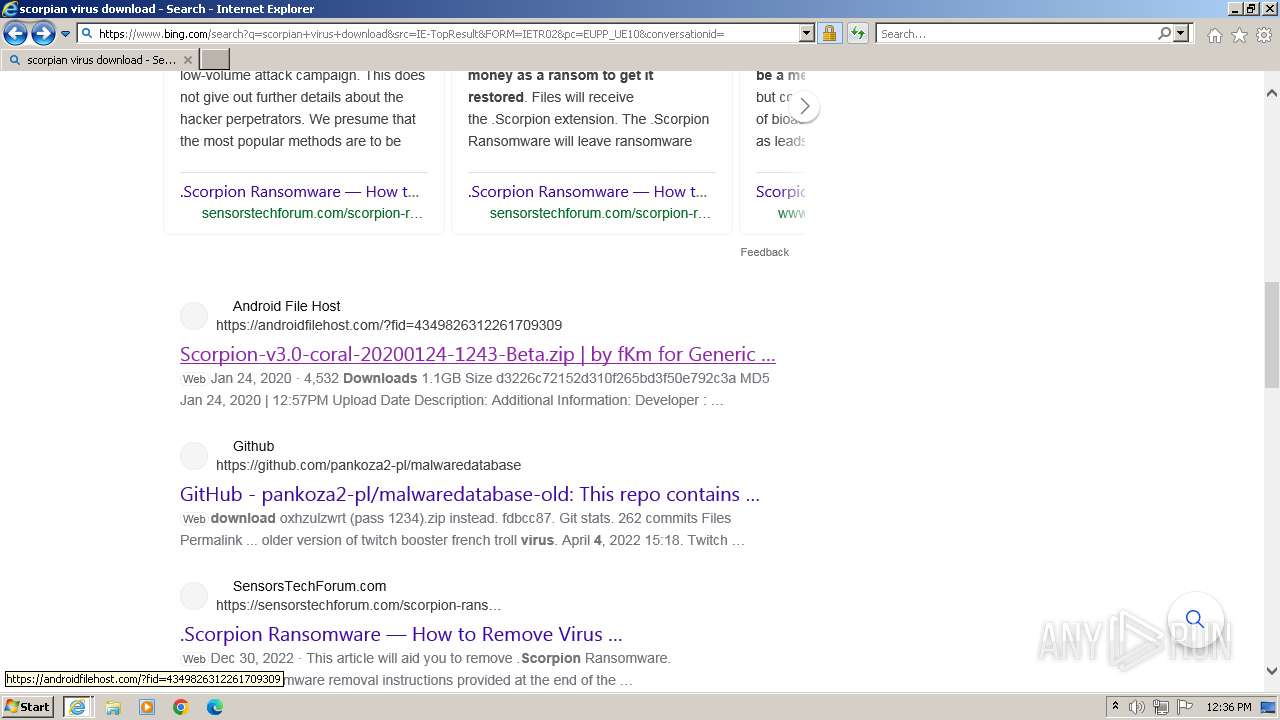The height and width of the screenshot is (720, 1280).
Task: Open the search provider dropdown arrow
Action: pos(1181,33)
